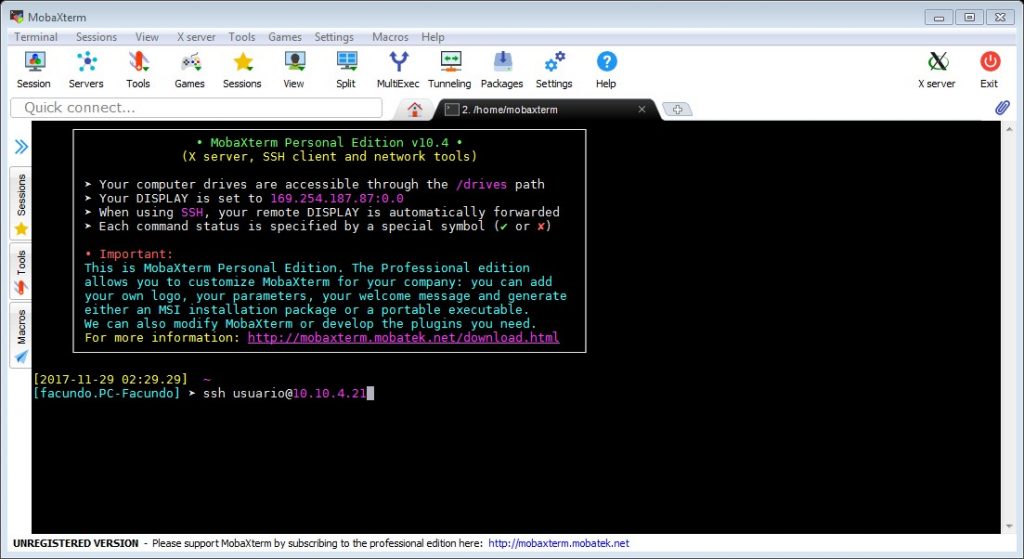Click the 169.254.187.87:0.0 DISPLAY address

[337, 198]
